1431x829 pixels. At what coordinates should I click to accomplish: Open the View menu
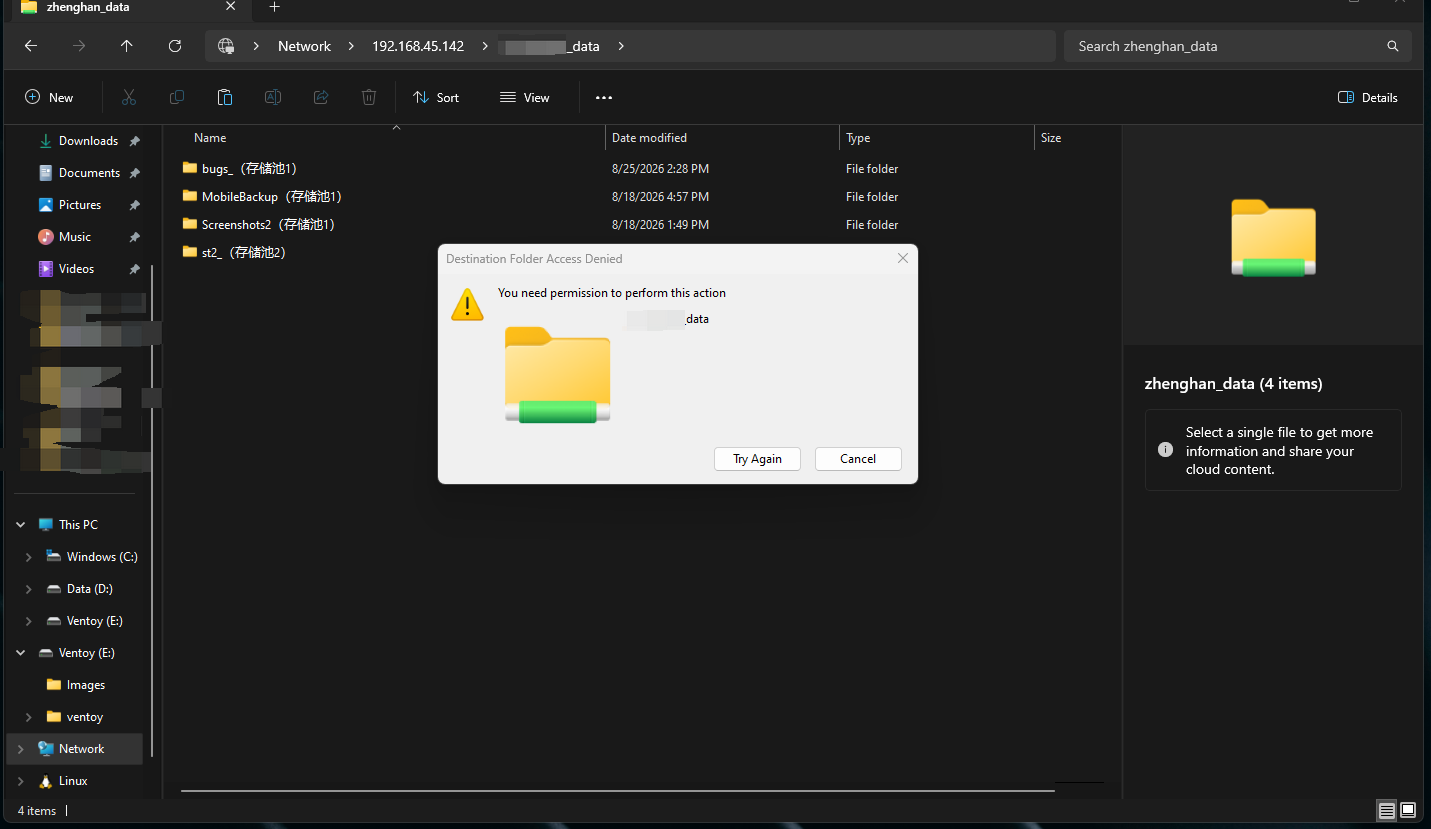click(x=525, y=97)
